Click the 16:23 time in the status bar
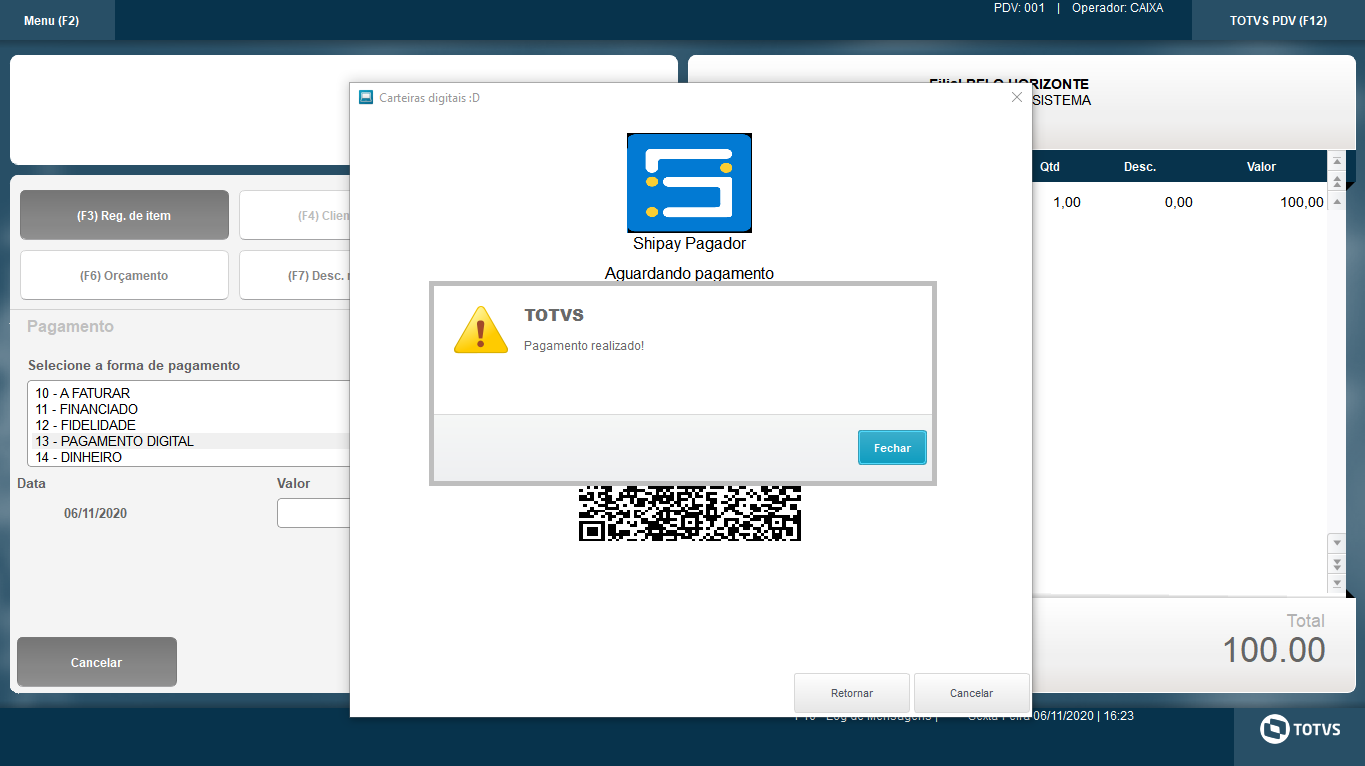The width and height of the screenshot is (1365, 766). 1121,716
